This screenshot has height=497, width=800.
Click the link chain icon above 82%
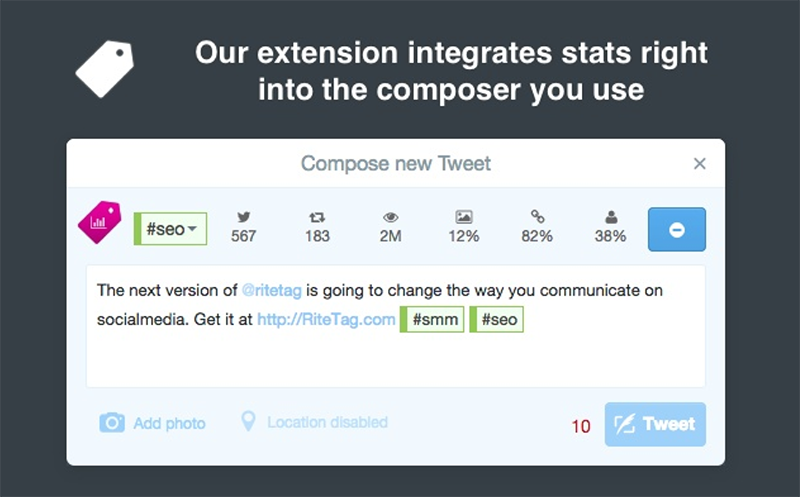tap(537, 216)
